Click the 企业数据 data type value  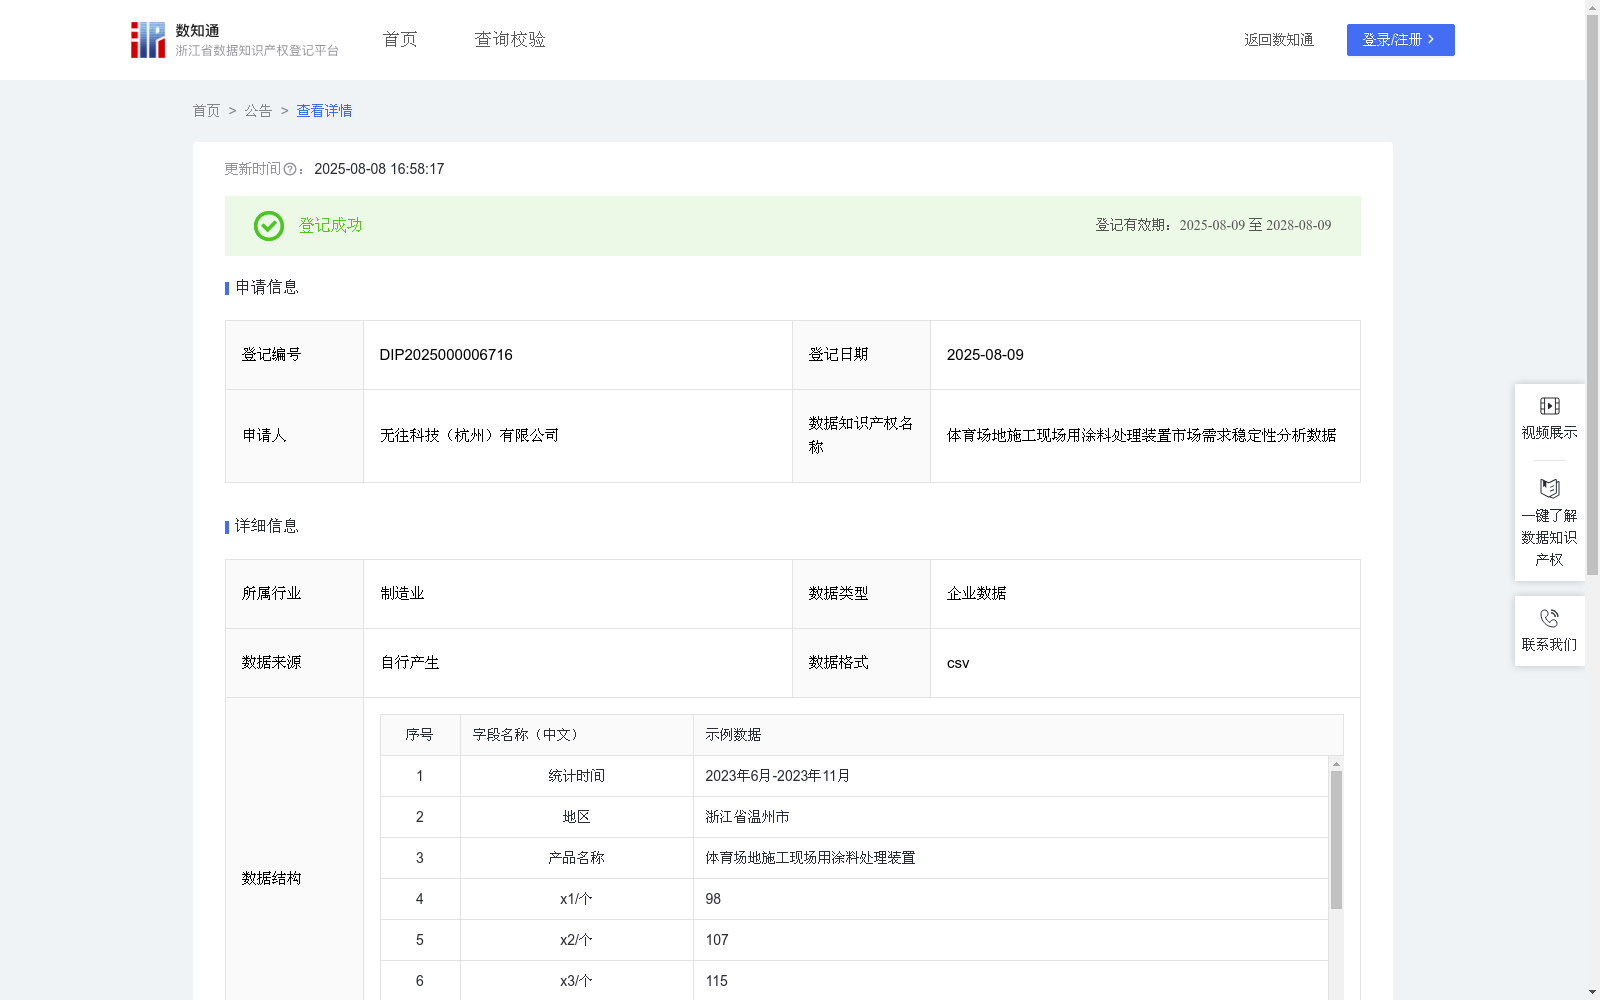tap(977, 594)
